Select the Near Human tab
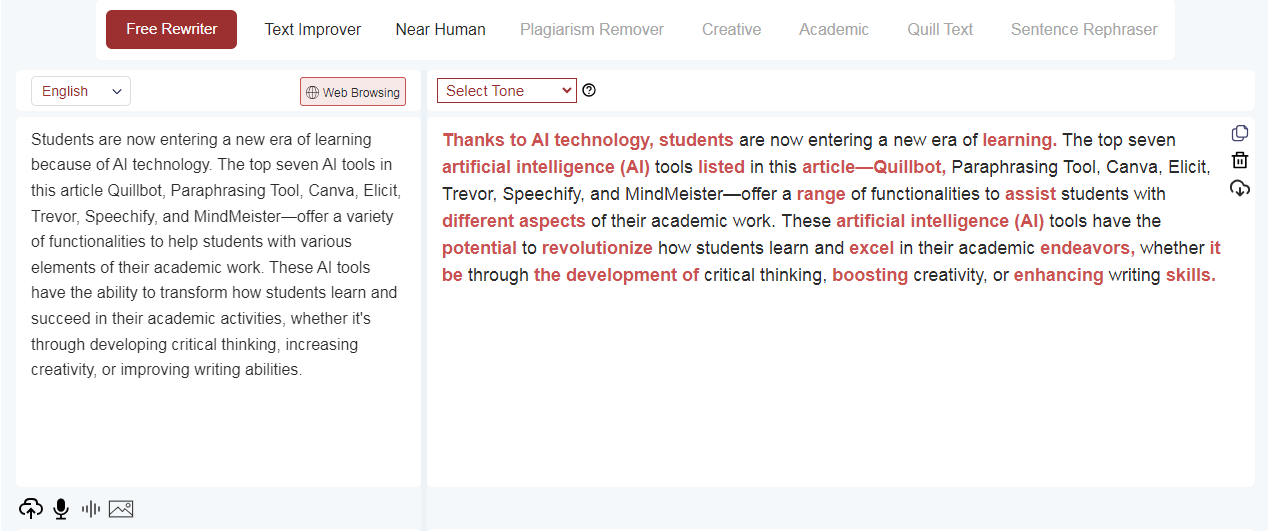 coord(441,30)
